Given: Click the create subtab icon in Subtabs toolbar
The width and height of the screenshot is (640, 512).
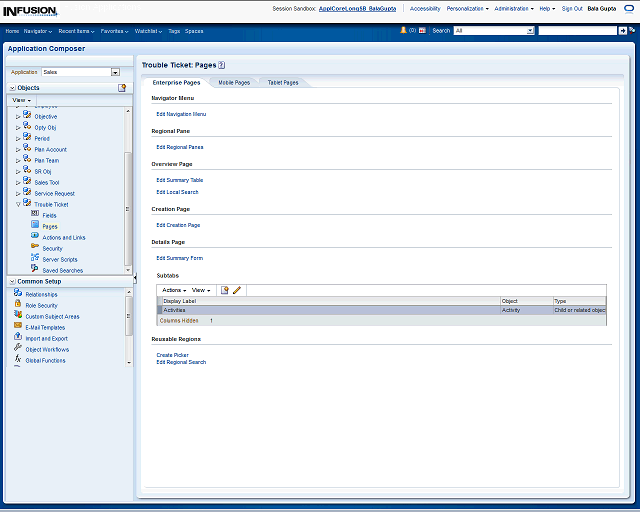Looking at the screenshot, I should coord(225,290).
